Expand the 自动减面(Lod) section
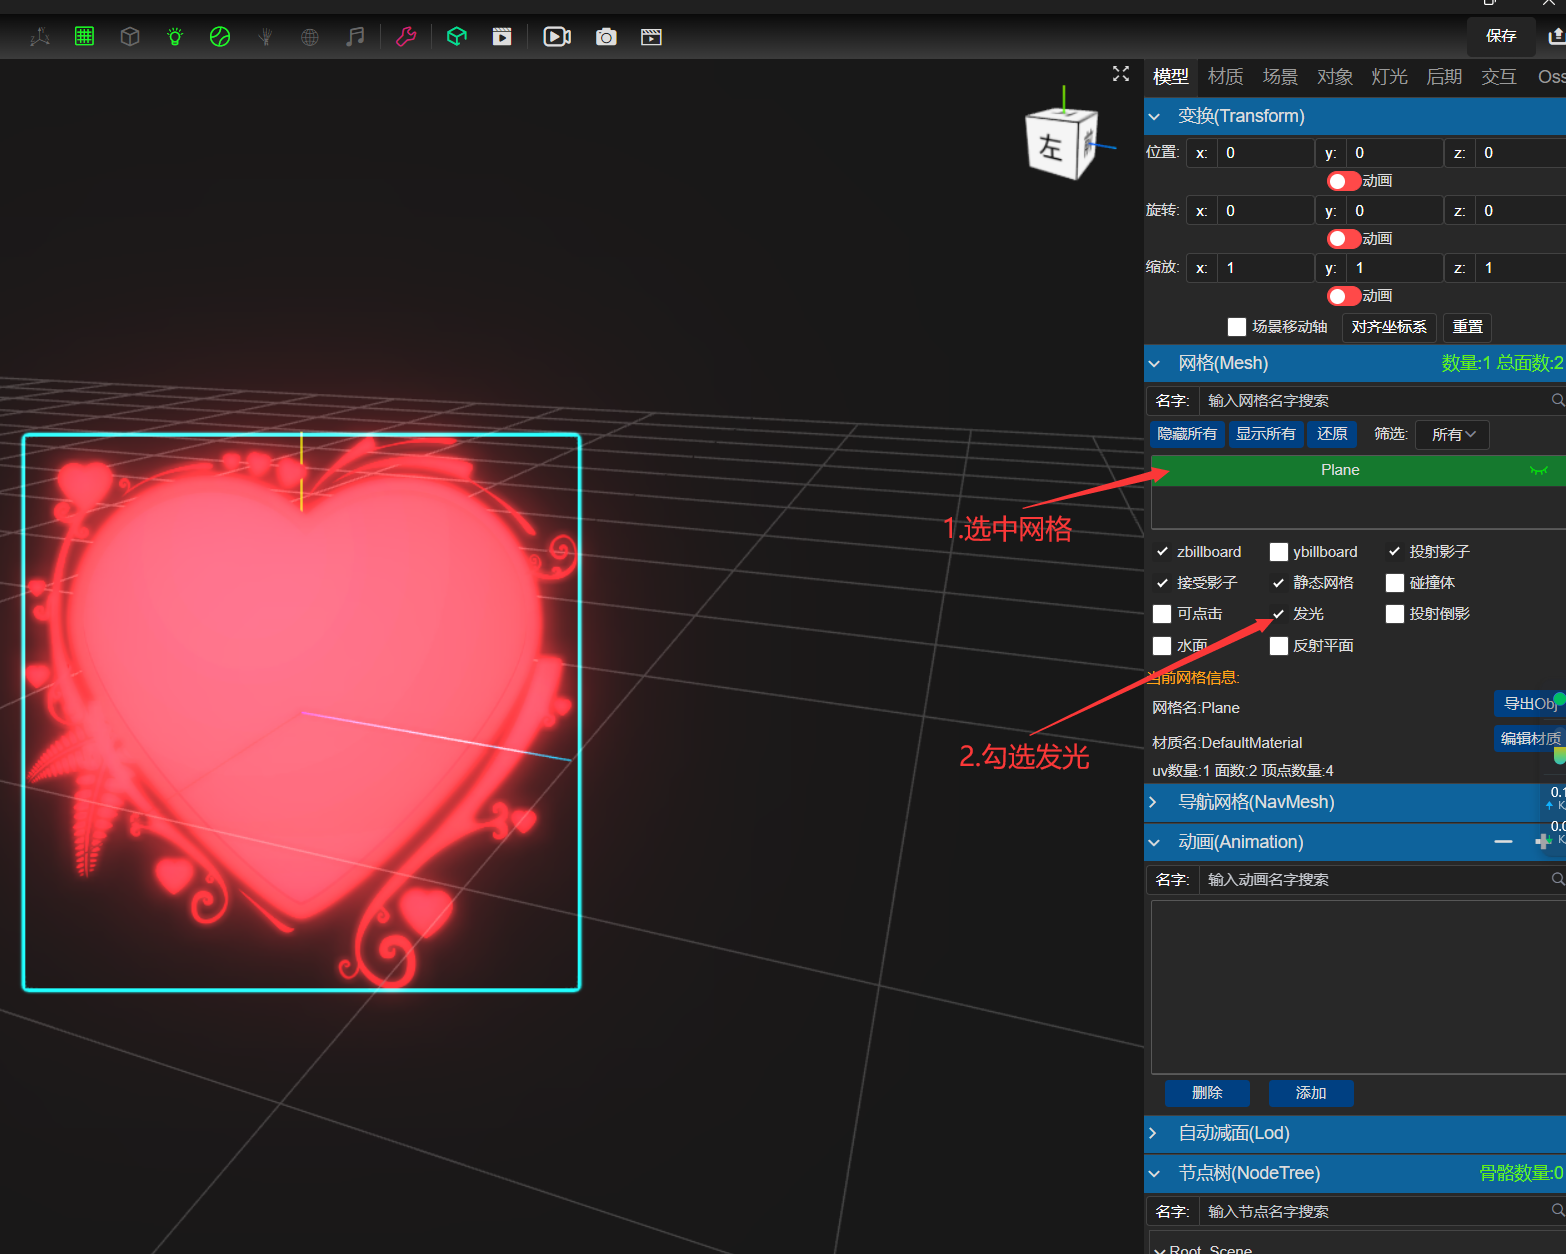 pos(1355,1133)
